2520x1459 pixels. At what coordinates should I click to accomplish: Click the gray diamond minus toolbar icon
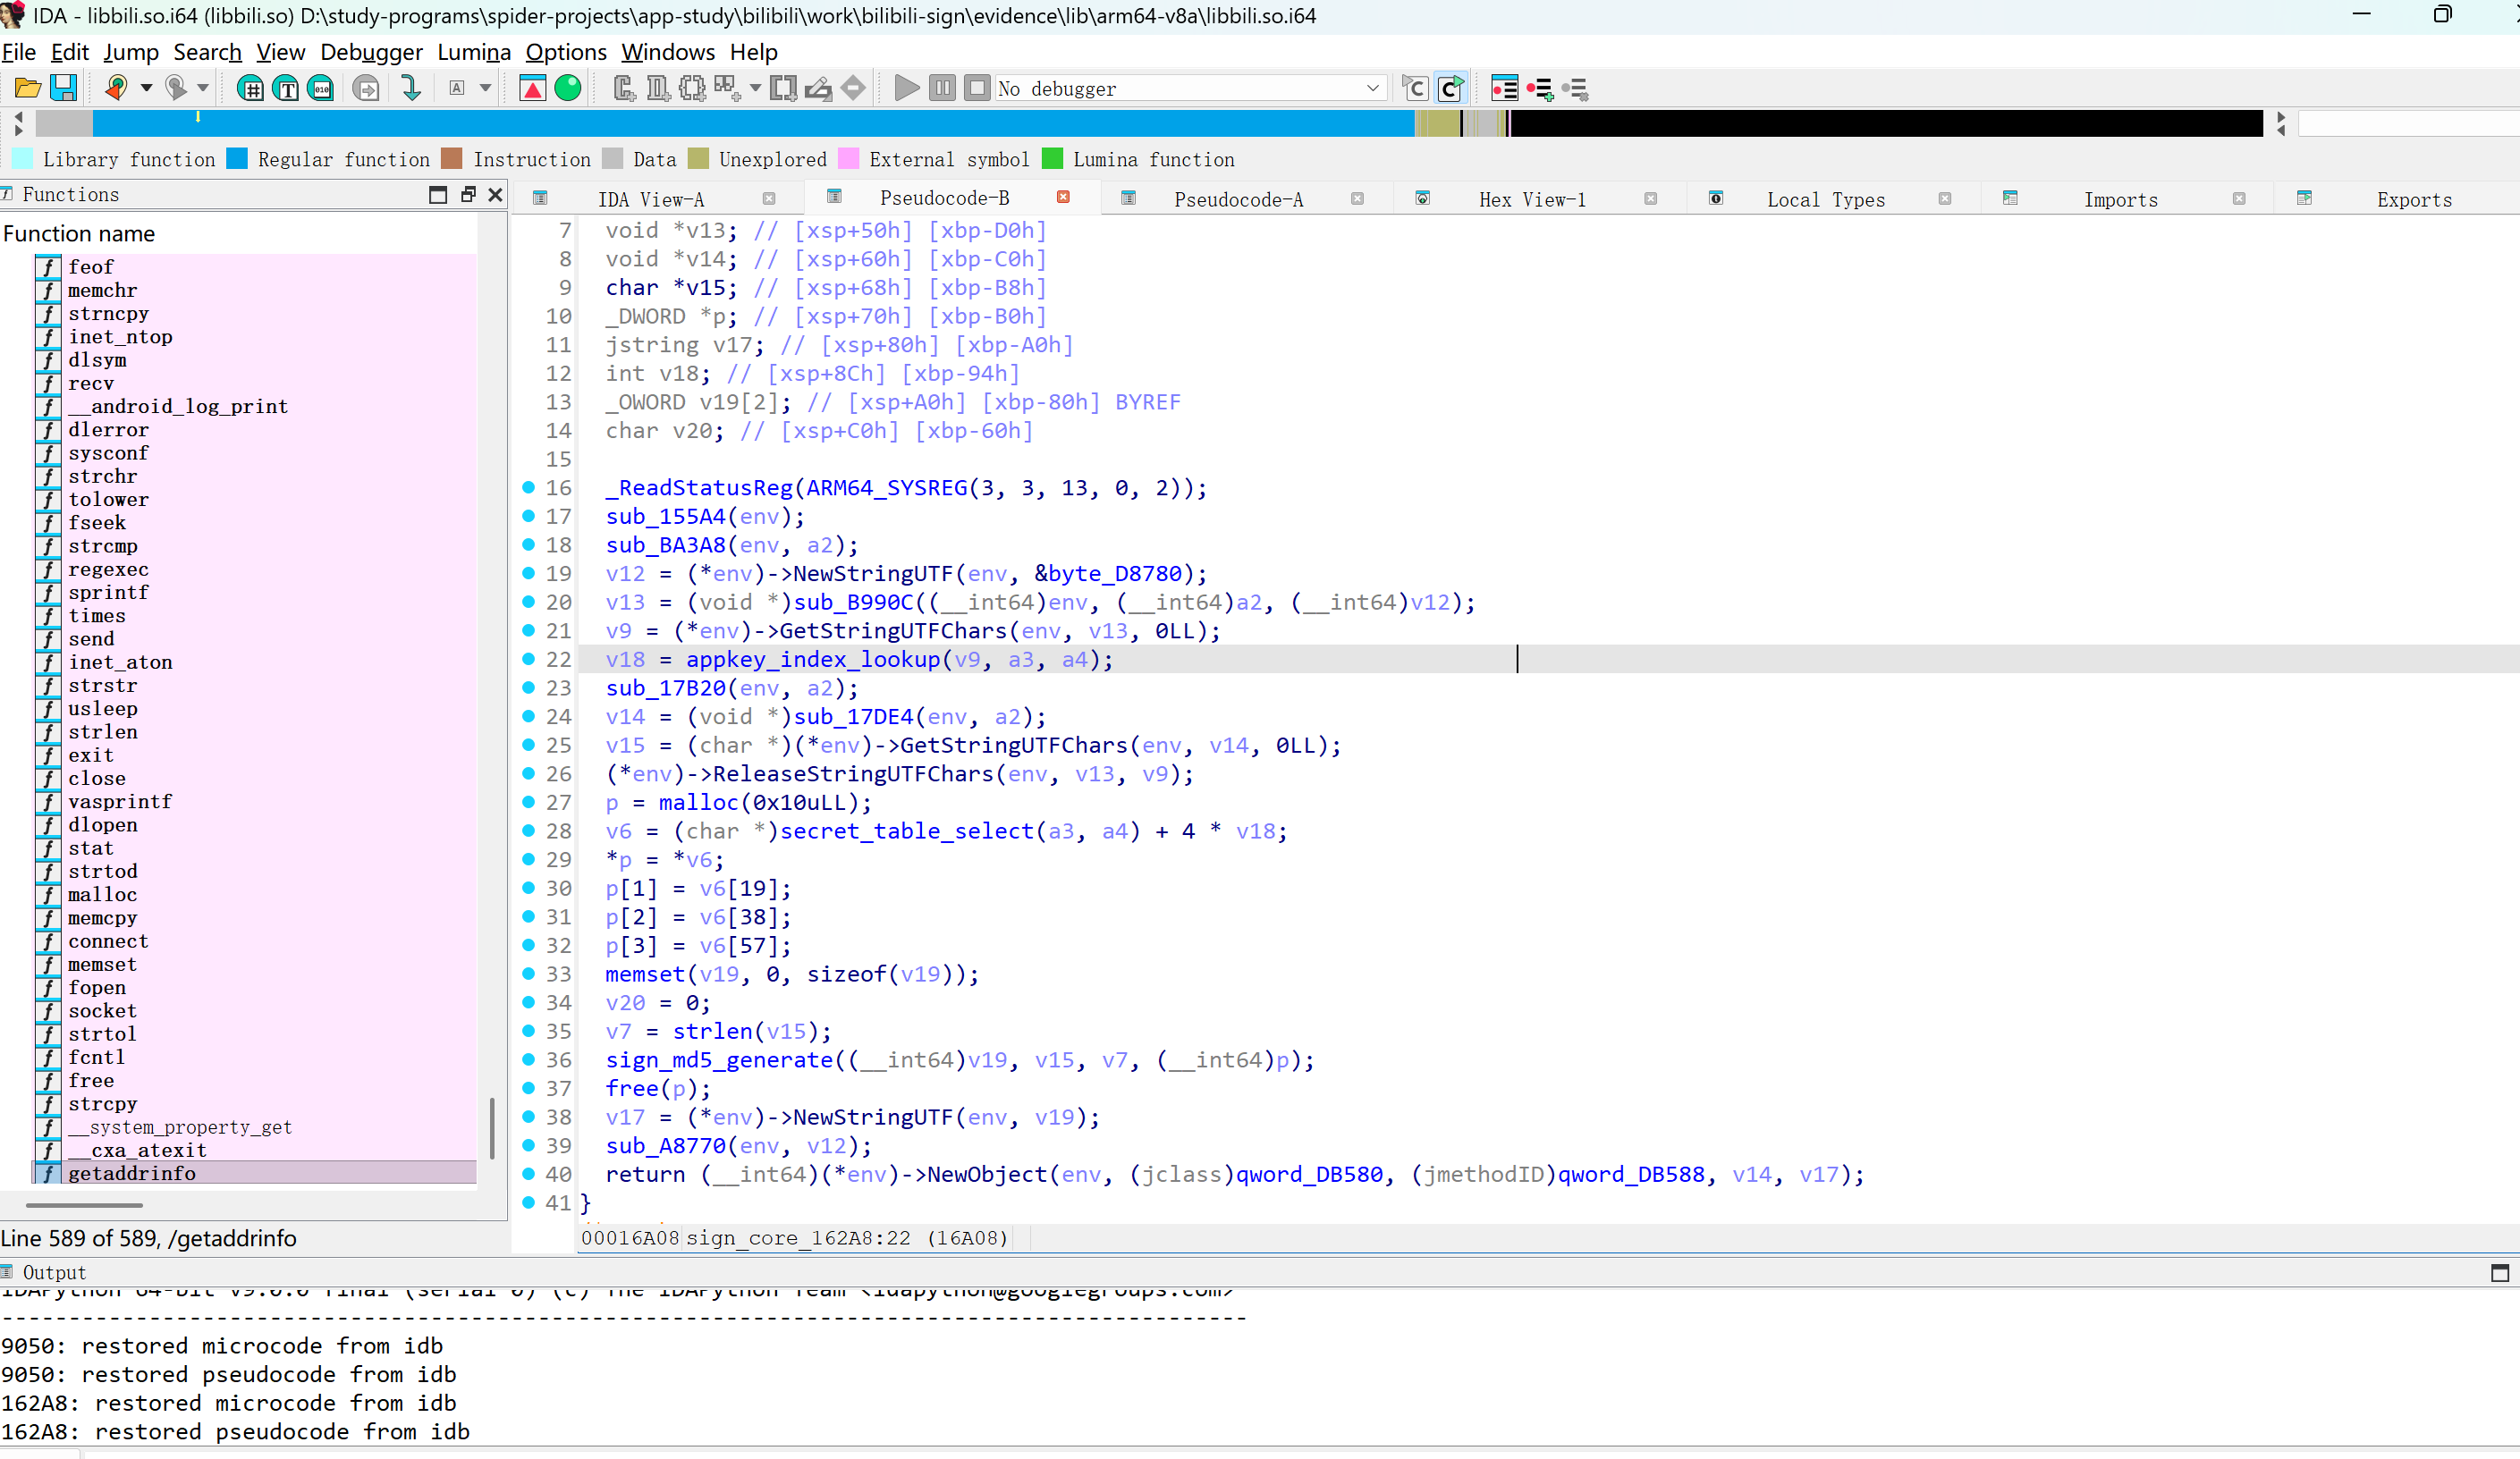[x=853, y=88]
